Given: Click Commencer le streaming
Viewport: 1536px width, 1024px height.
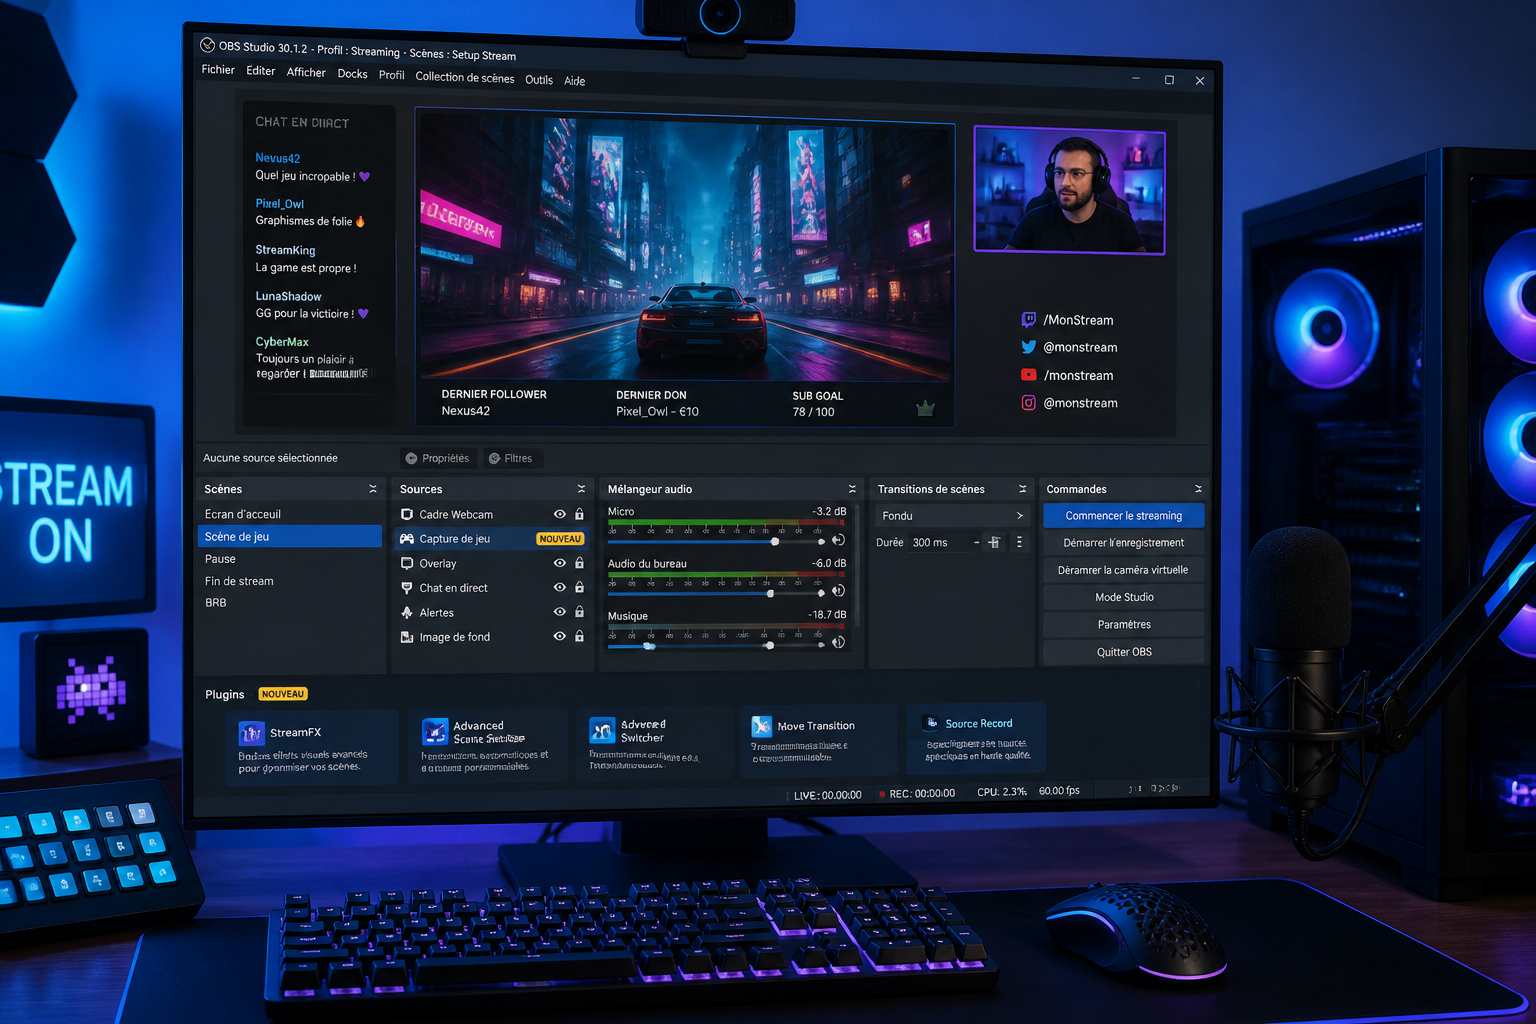Looking at the screenshot, I should [1124, 516].
